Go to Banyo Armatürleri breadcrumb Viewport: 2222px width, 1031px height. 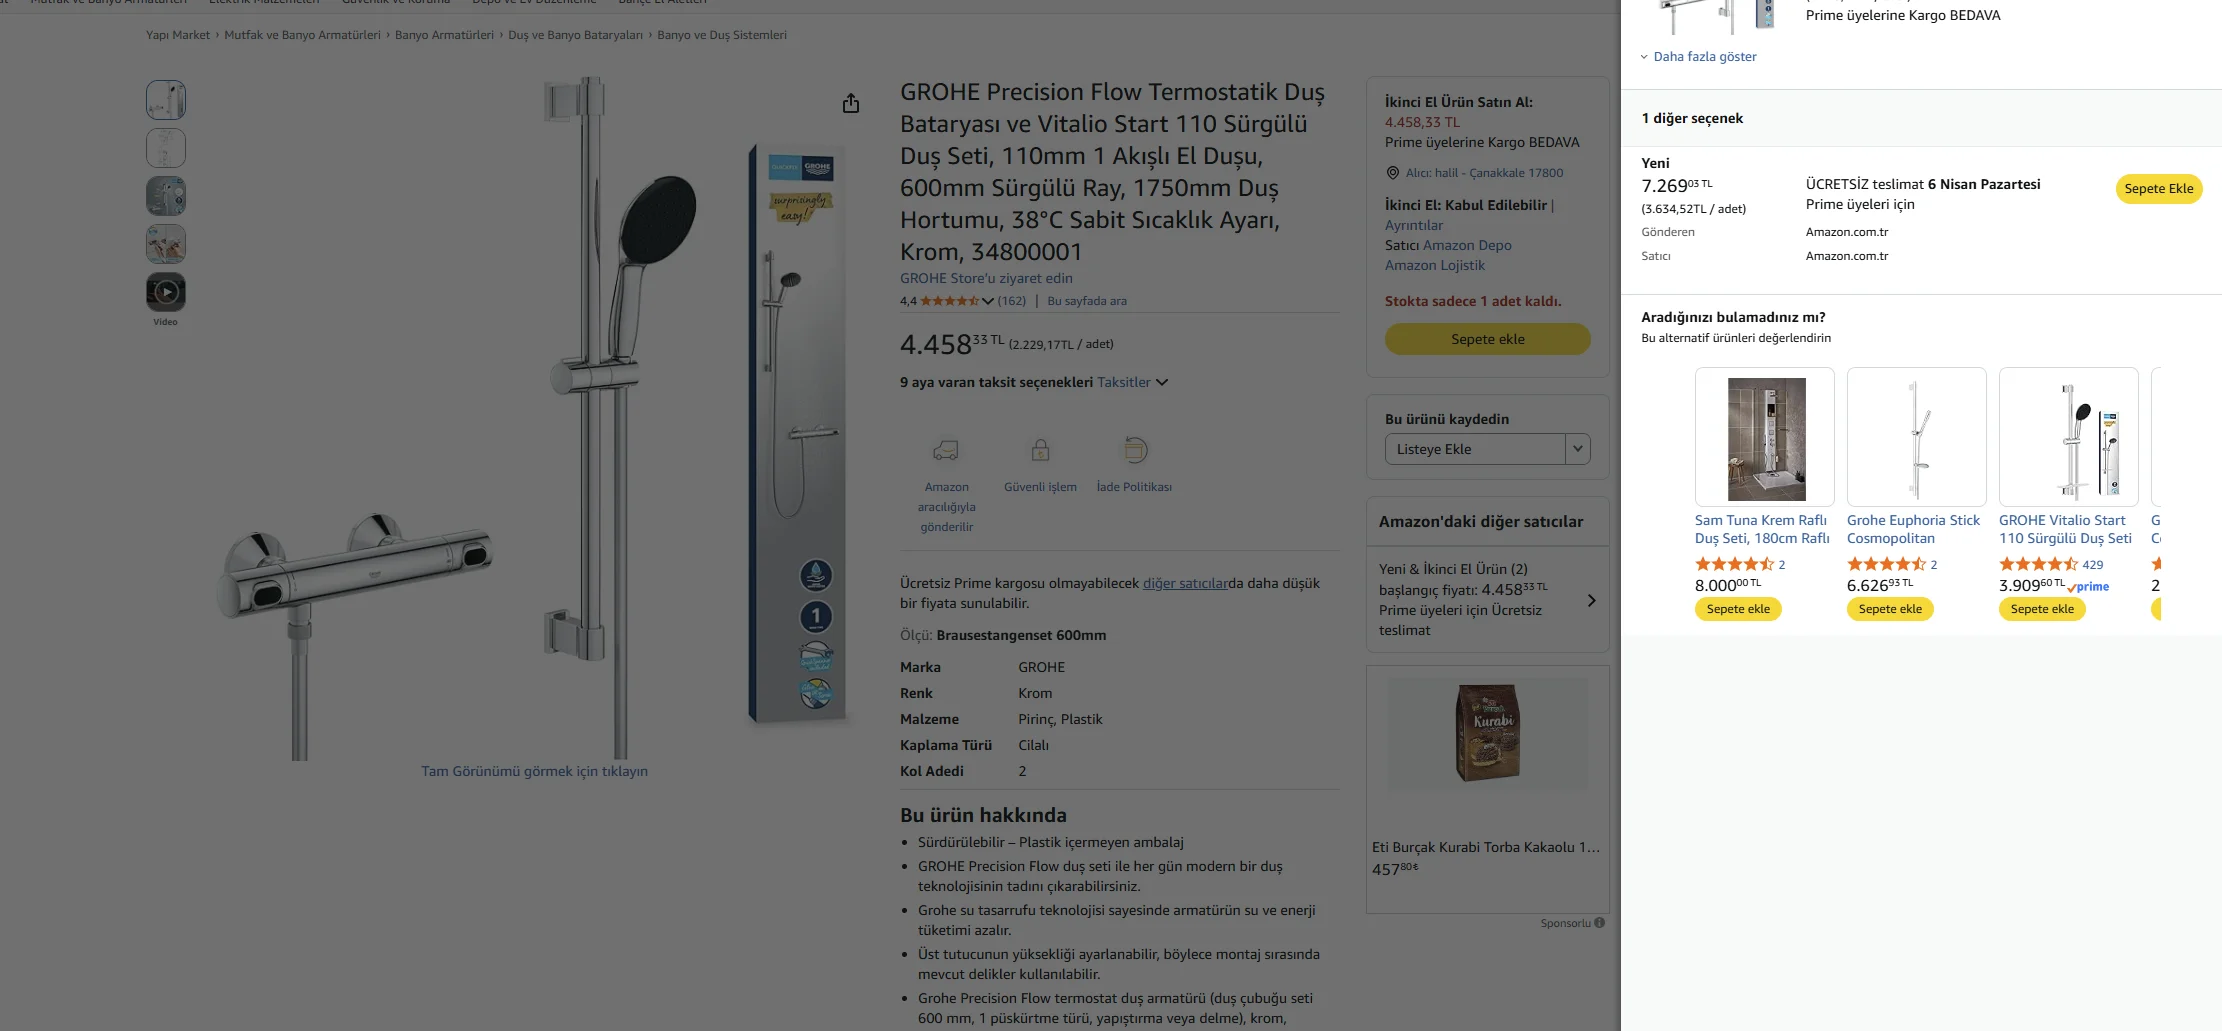[x=444, y=35]
